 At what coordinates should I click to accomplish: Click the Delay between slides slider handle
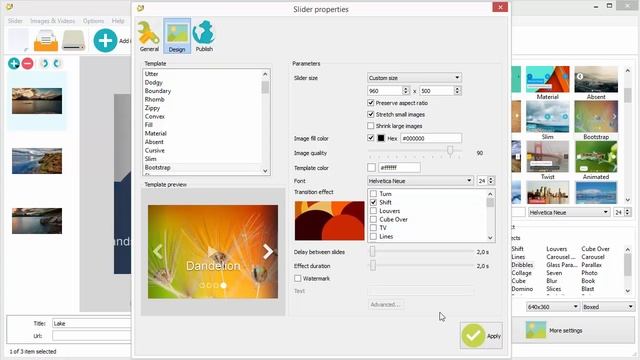372,251
